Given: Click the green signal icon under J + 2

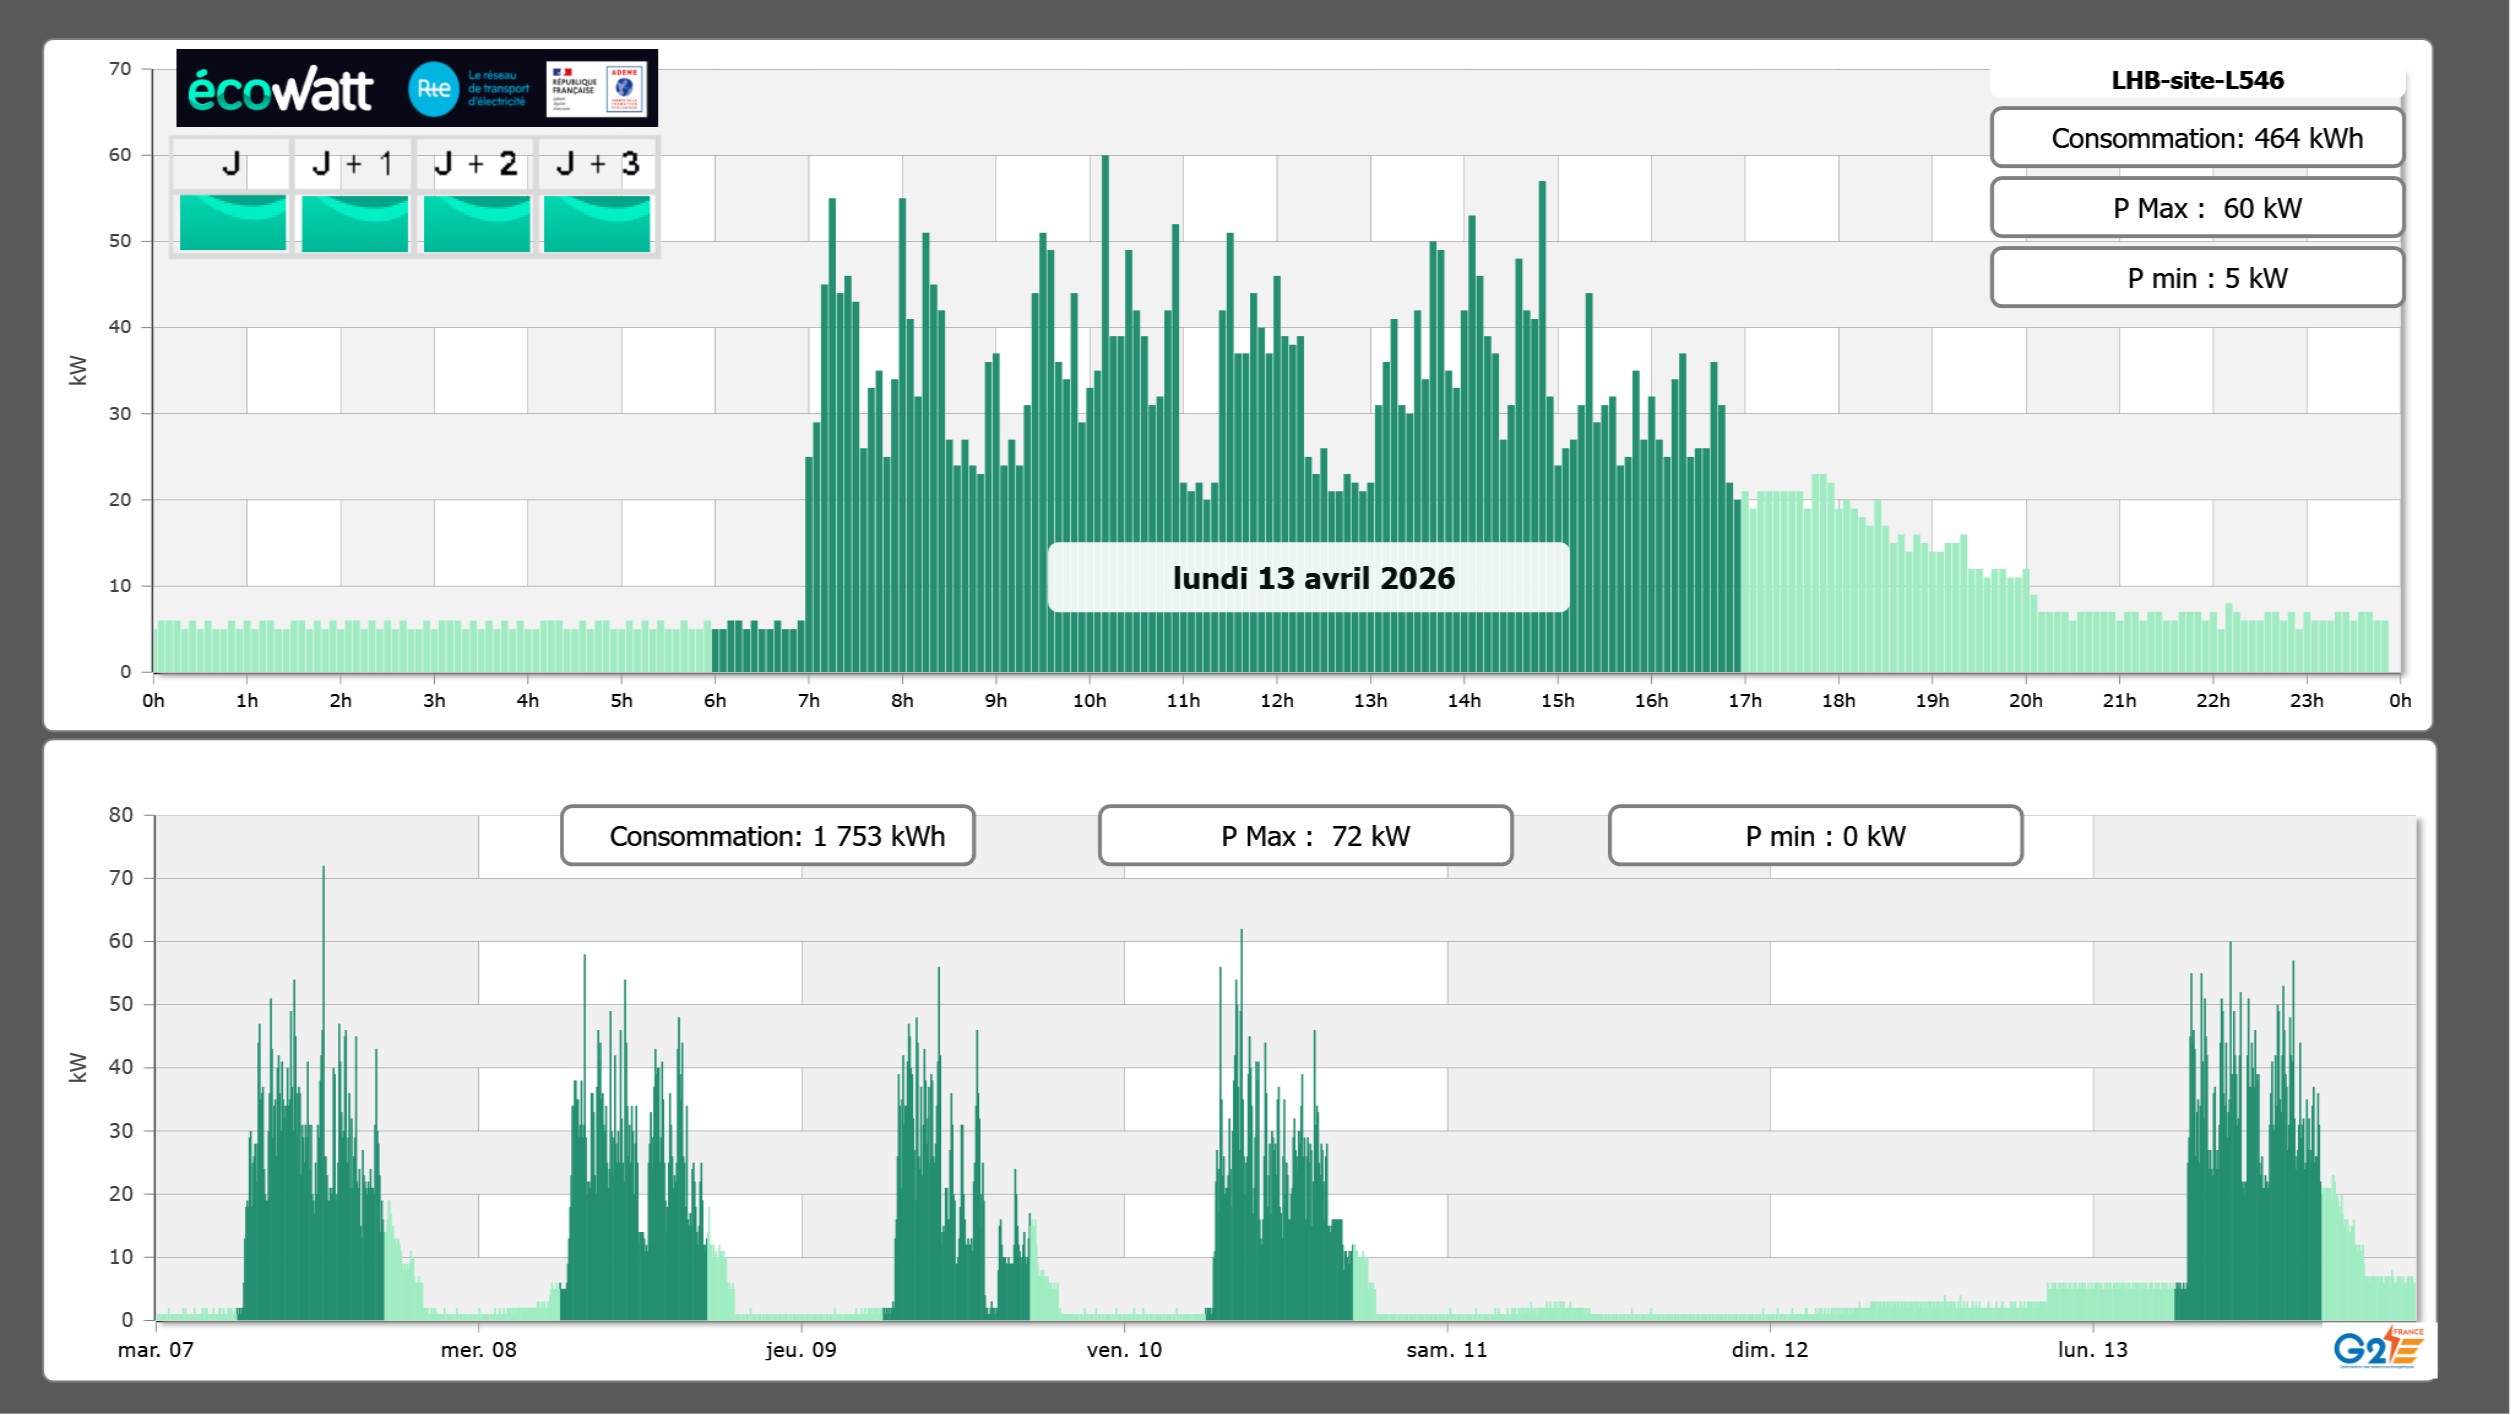Looking at the screenshot, I should [x=476, y=223].
